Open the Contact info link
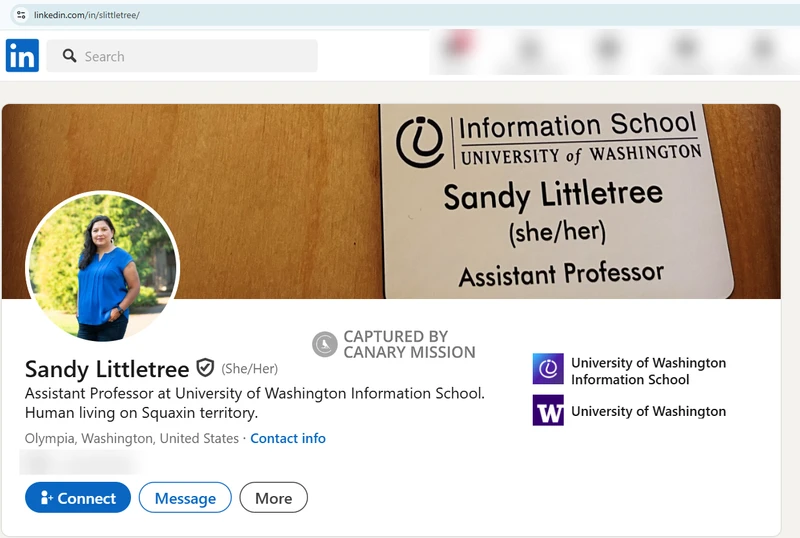This screenshot has width=800, height=538. (x=288, y=438)
